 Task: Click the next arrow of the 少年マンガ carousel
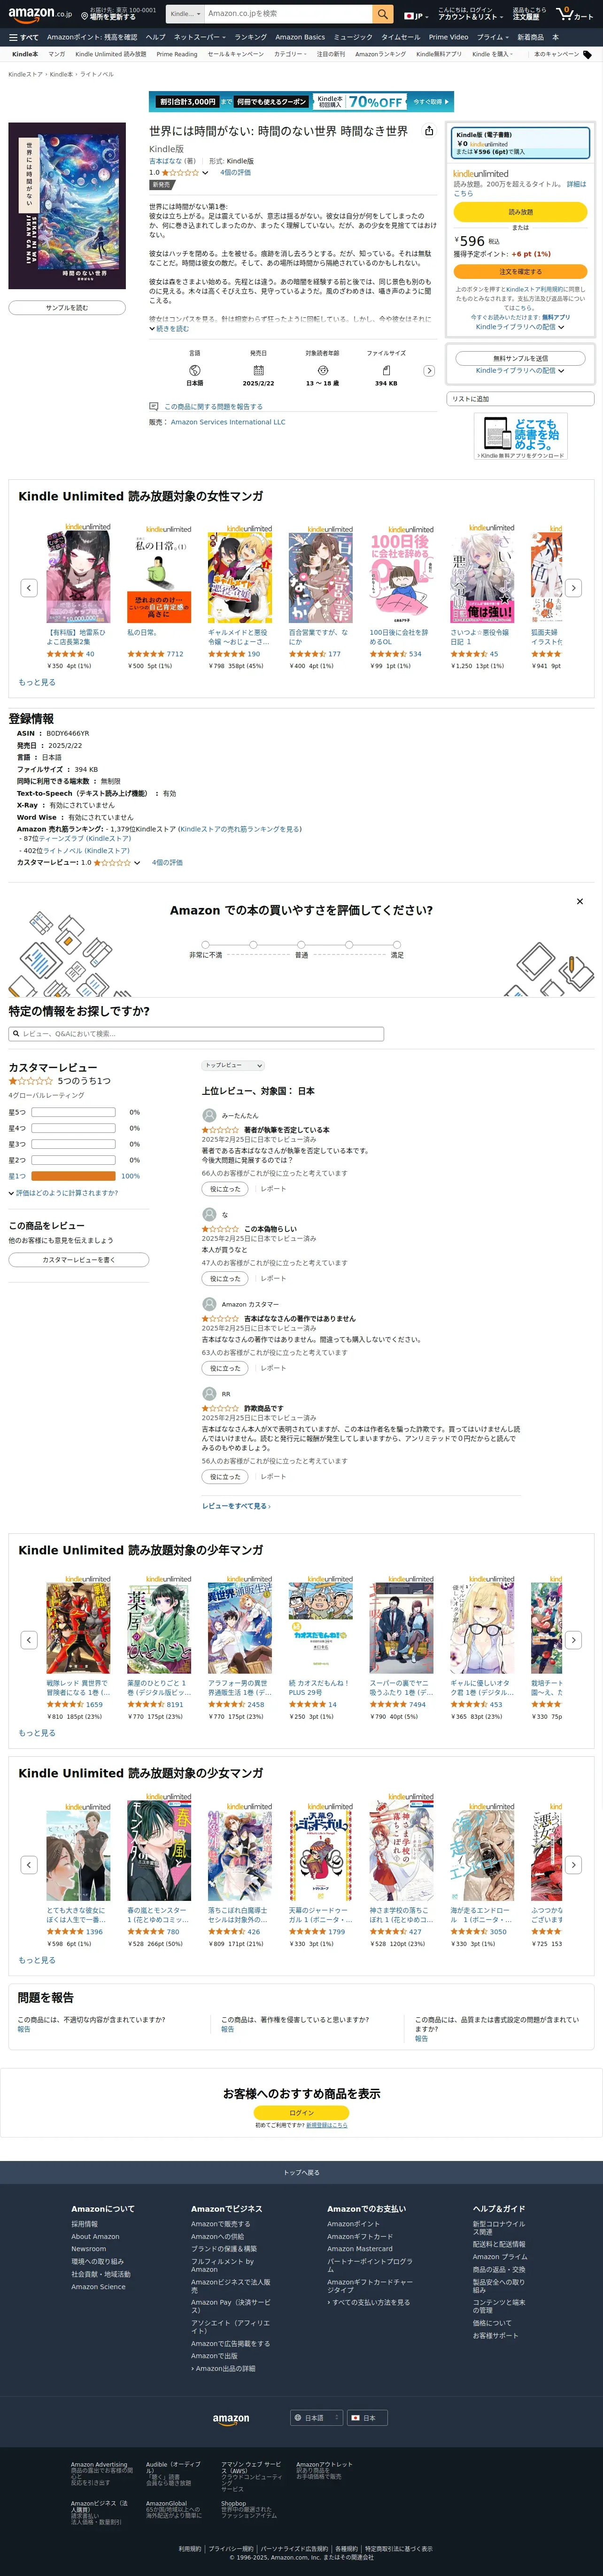coord(573,1640)
